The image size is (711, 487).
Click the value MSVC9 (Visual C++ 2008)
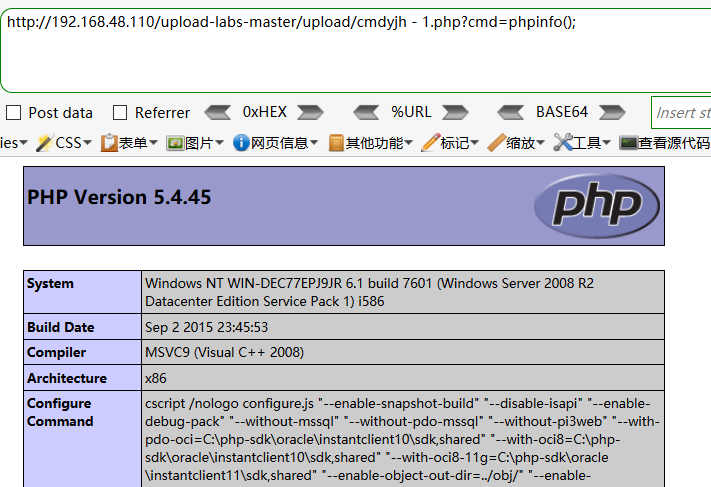point(224,352)
